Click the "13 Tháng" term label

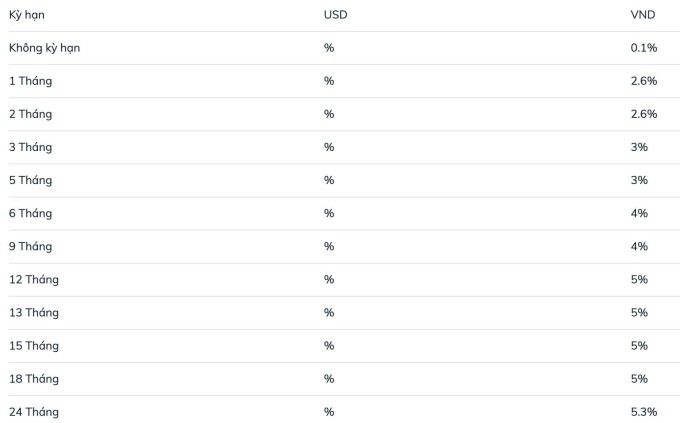click(x=34, y=312)
